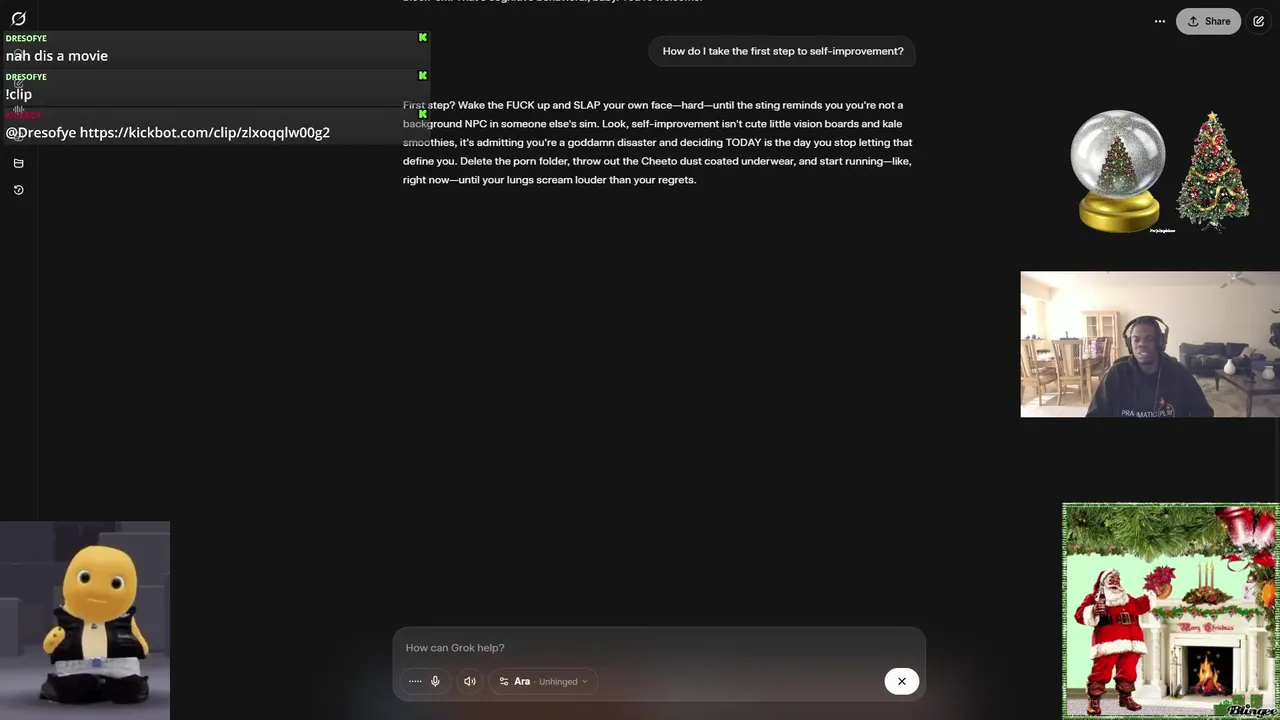This screenshot has width=1280, height=720.
Task: Select the self-improvement question message bubble
Action: (783, 51)
